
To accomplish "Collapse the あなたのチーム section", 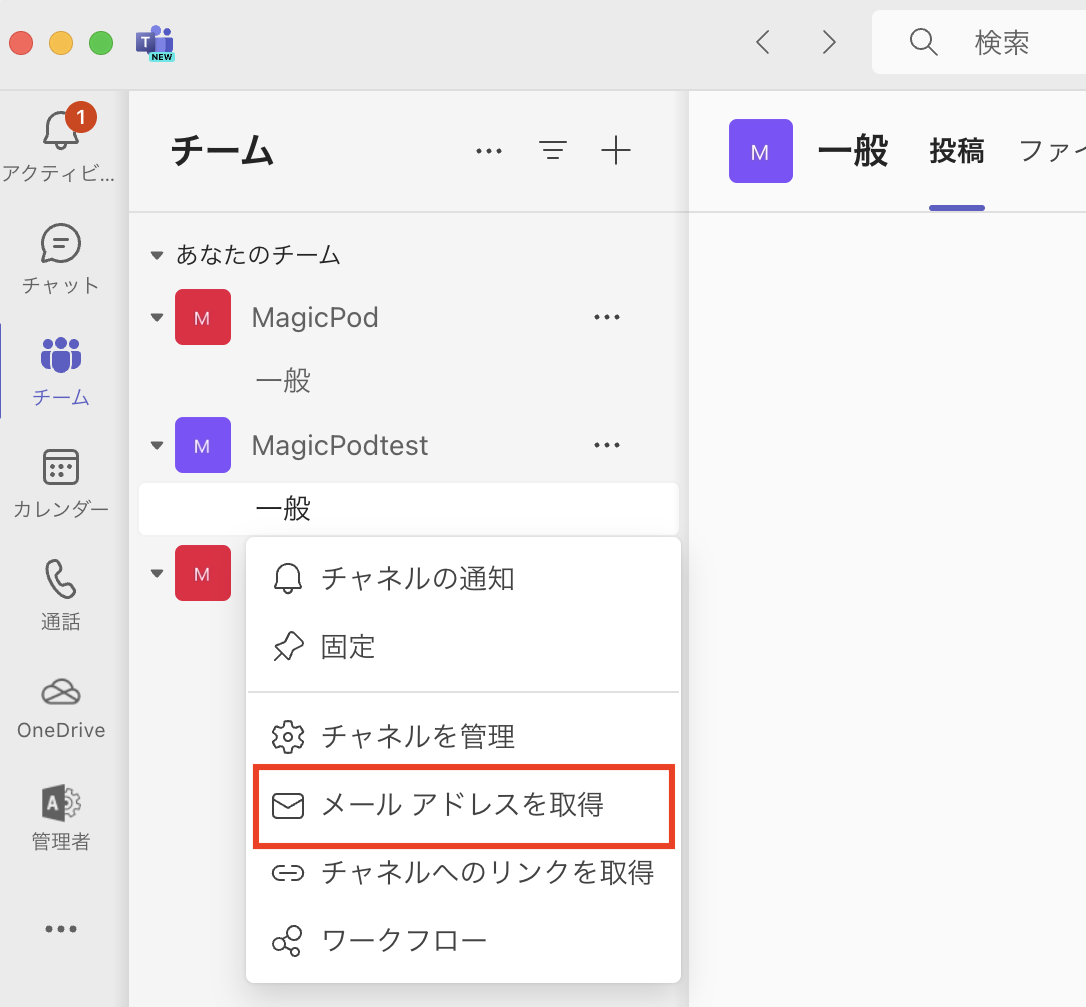I will pos(157,256).
